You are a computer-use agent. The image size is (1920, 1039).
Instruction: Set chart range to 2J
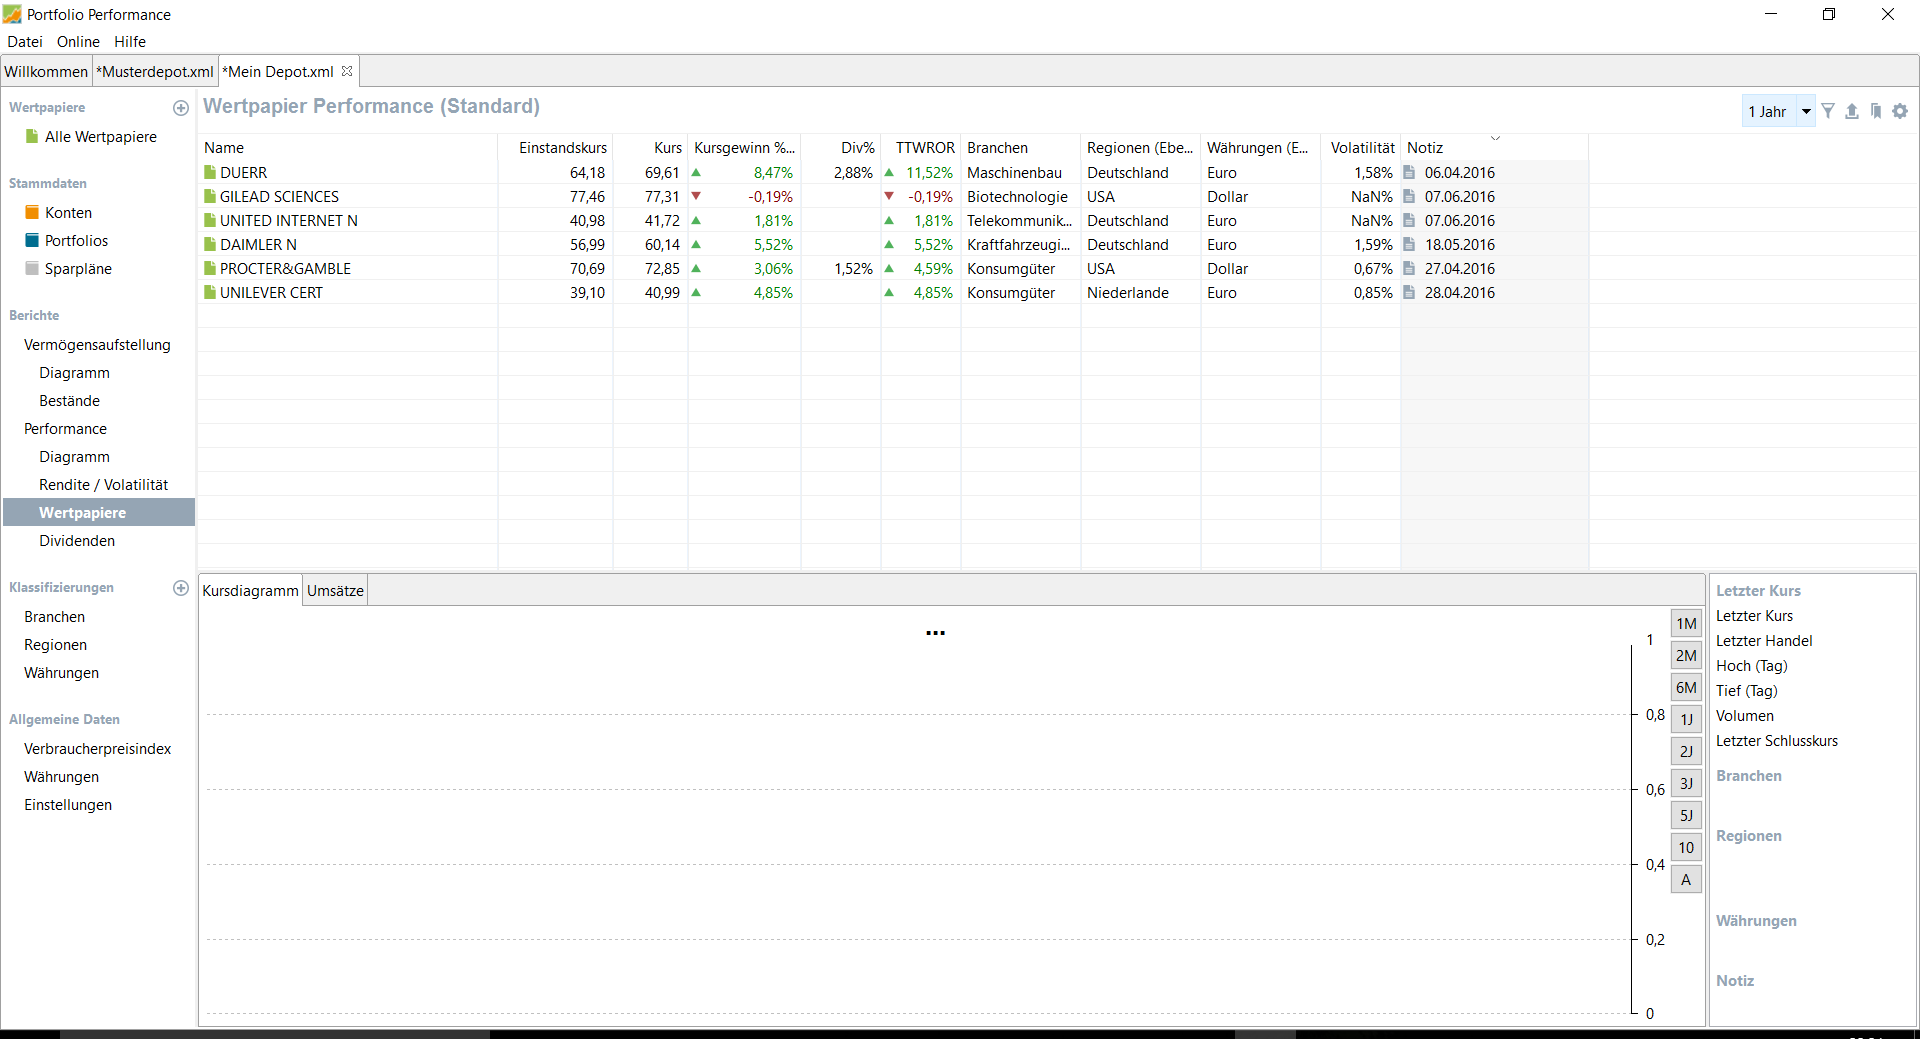tap(1686, 751)
